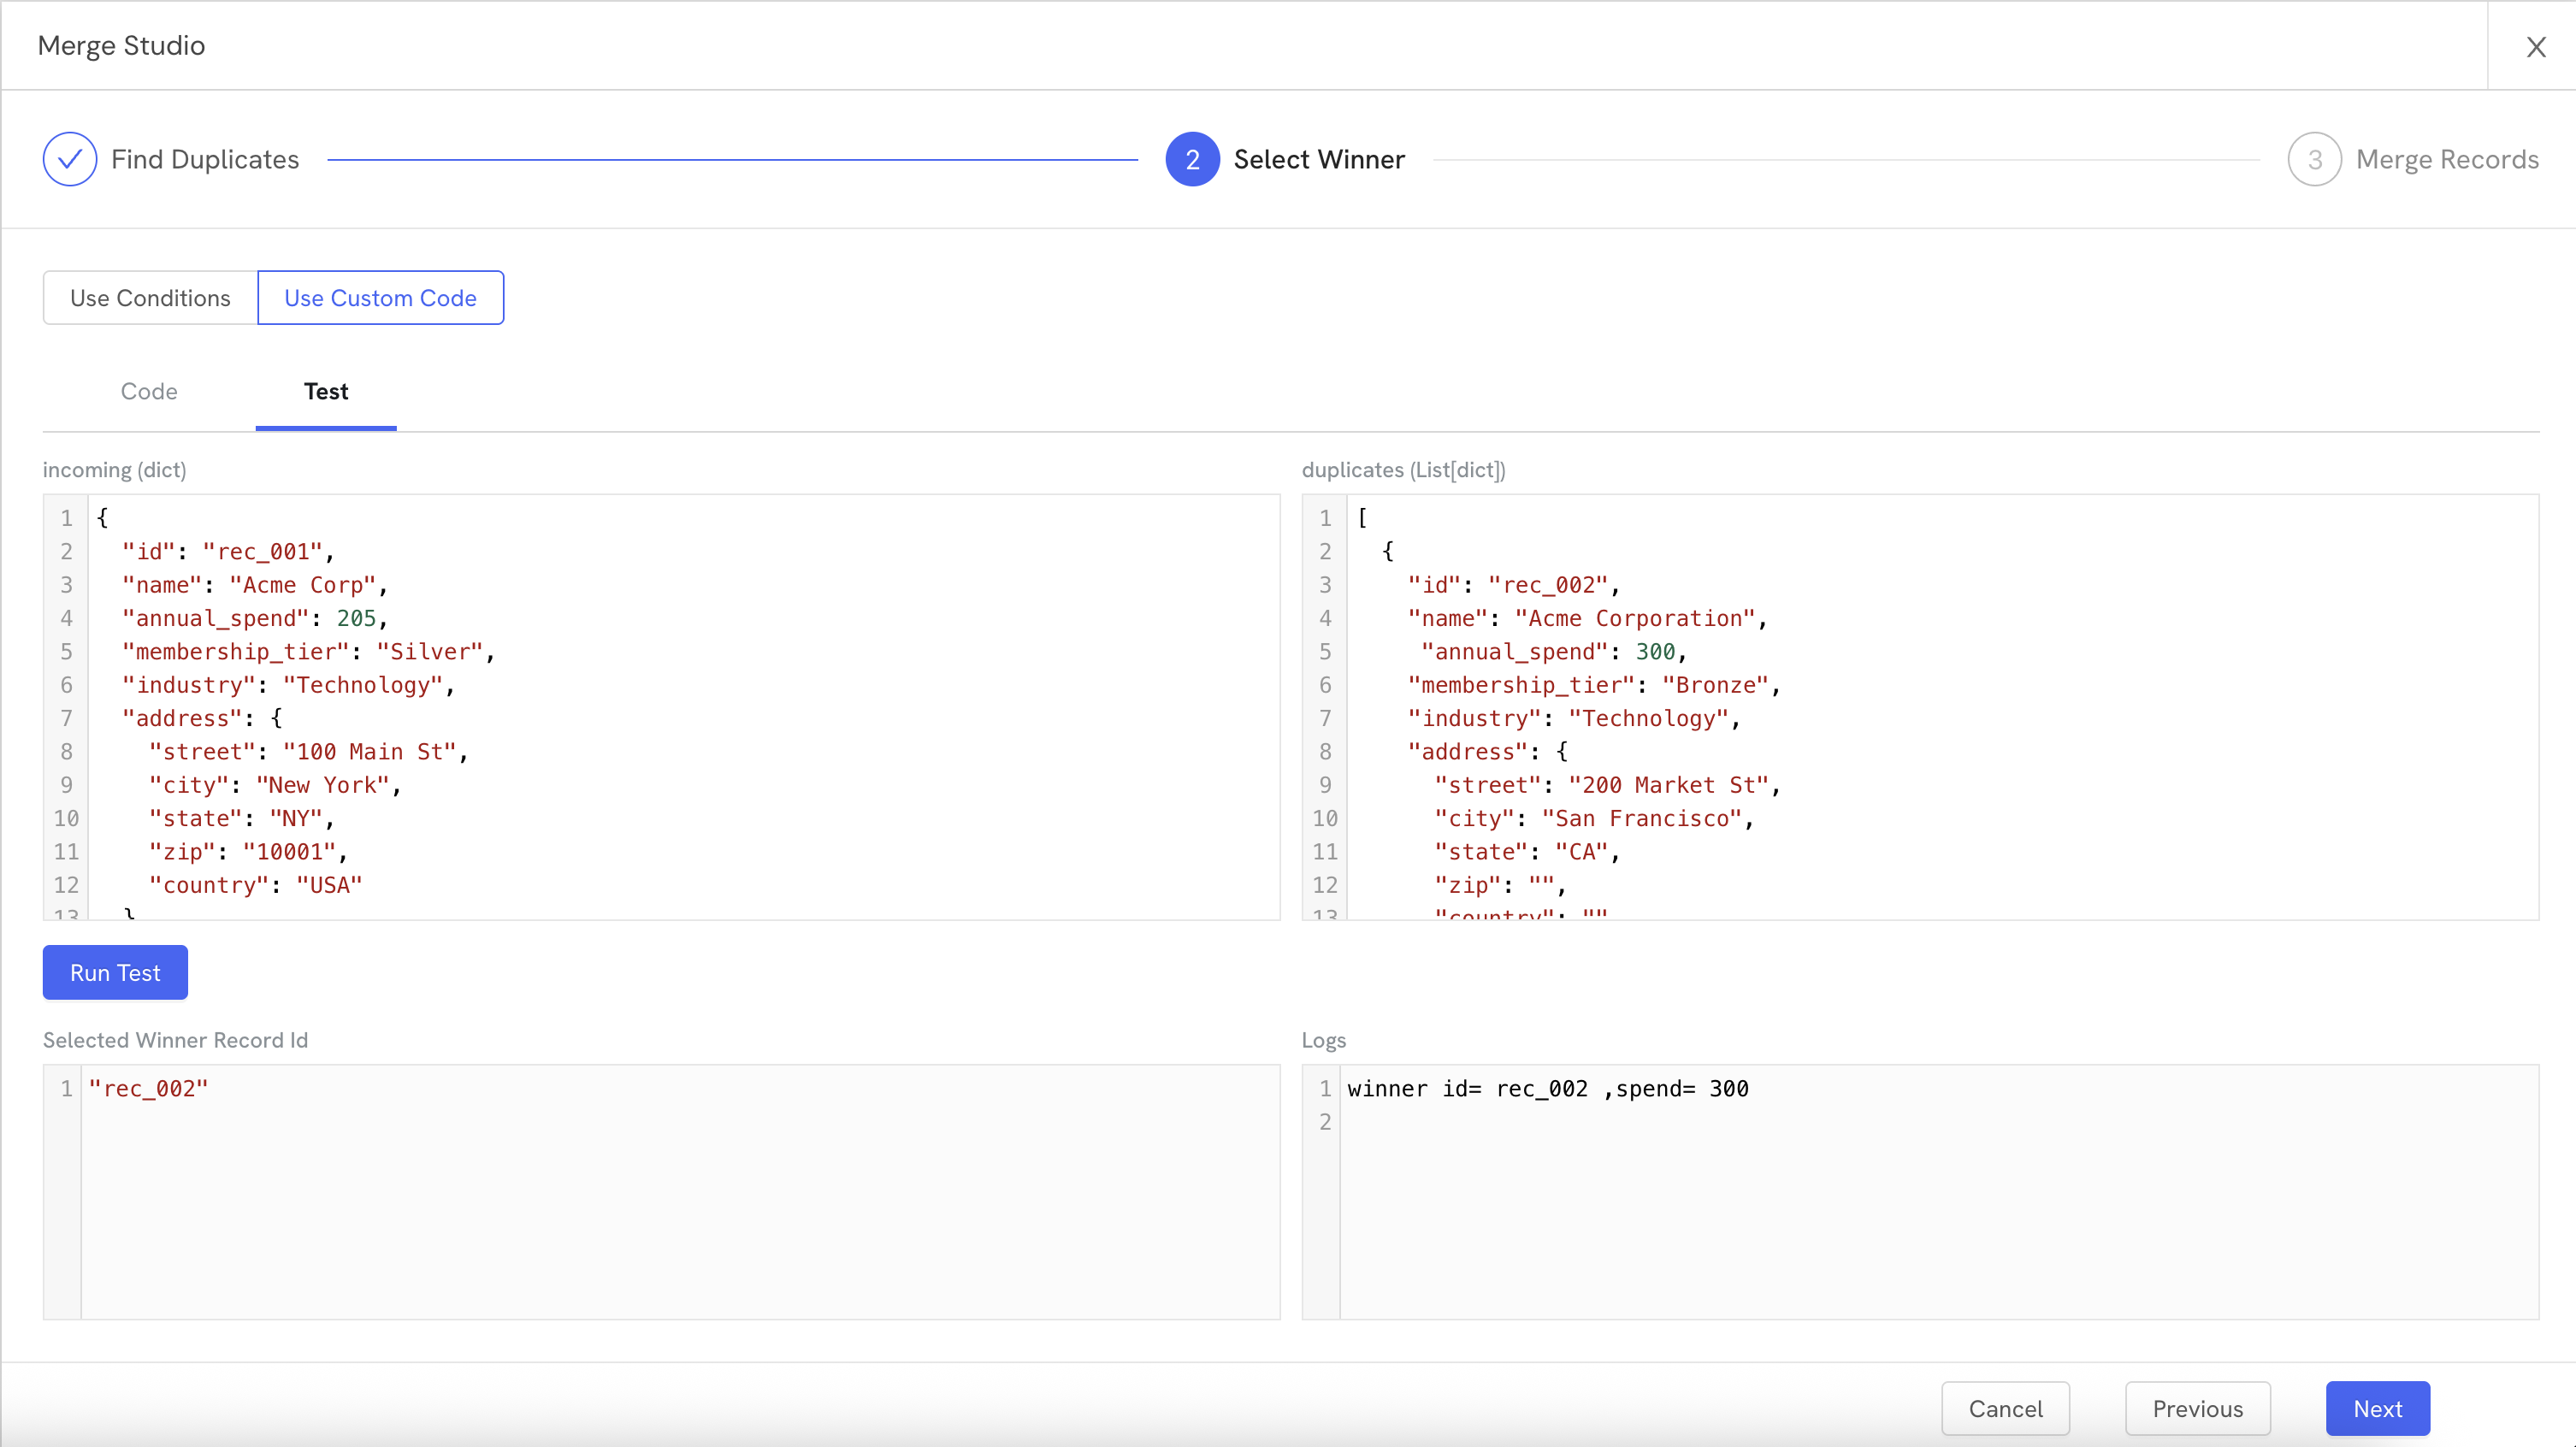Switch to Use Conditions mode
The width and height of the screenshot is (2576, 1447).
point(150,298)
